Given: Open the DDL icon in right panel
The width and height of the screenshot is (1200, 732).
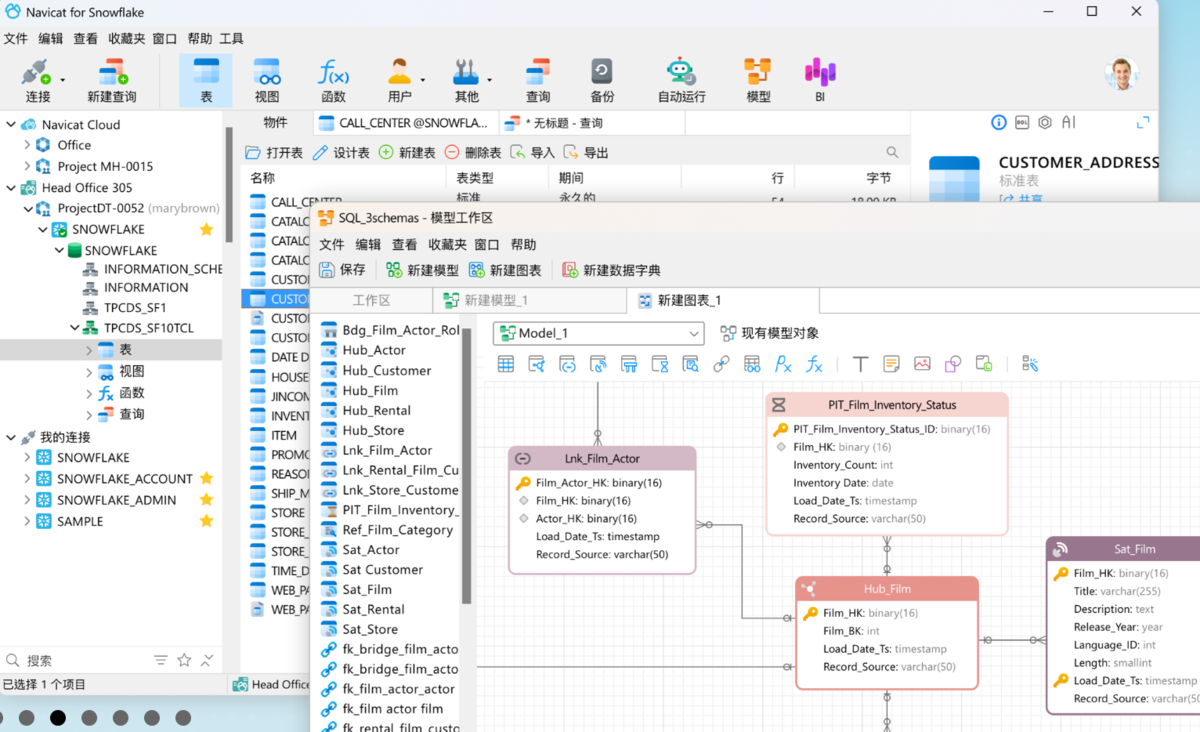Looking at the screenshot, I should [x=1021, y=122].
